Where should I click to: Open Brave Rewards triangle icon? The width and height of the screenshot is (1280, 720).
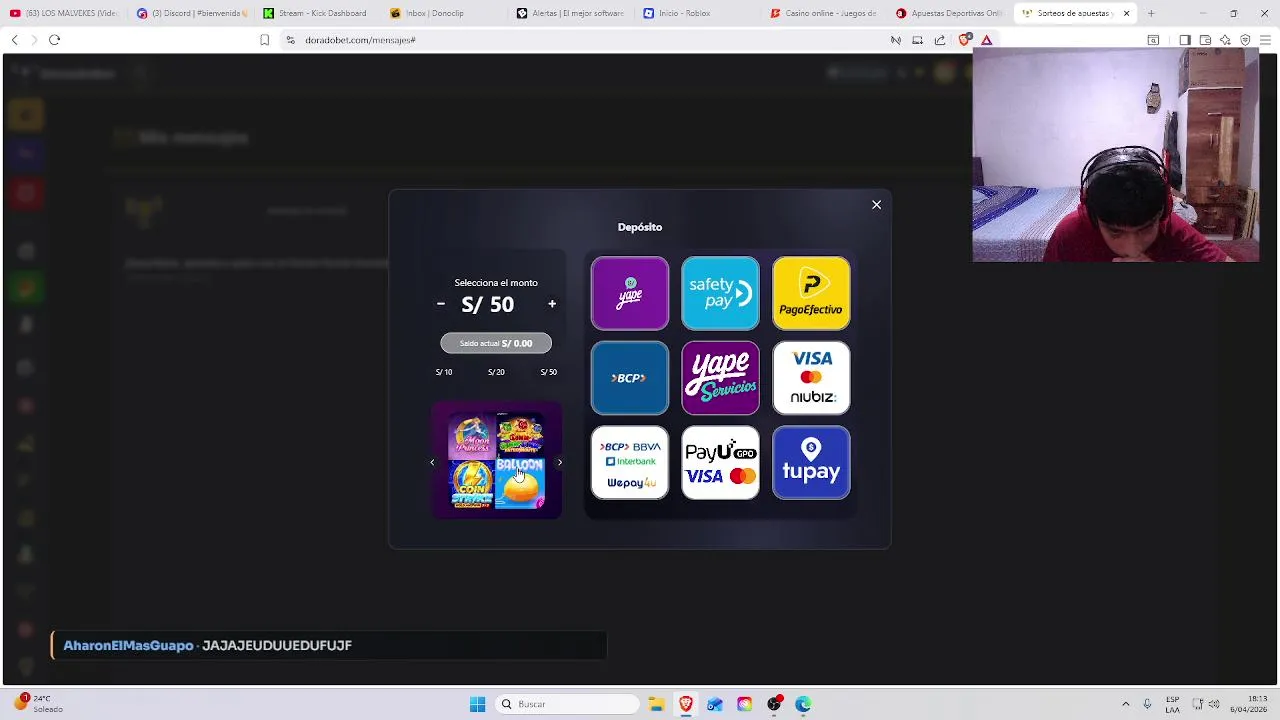point(986,40)
